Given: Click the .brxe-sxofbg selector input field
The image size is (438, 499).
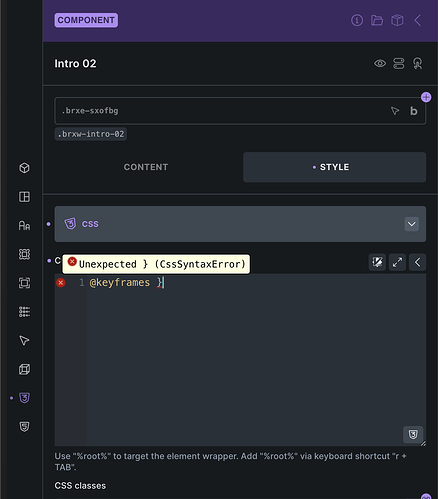Looking at the screenshot, I should (x=240, y=111).
